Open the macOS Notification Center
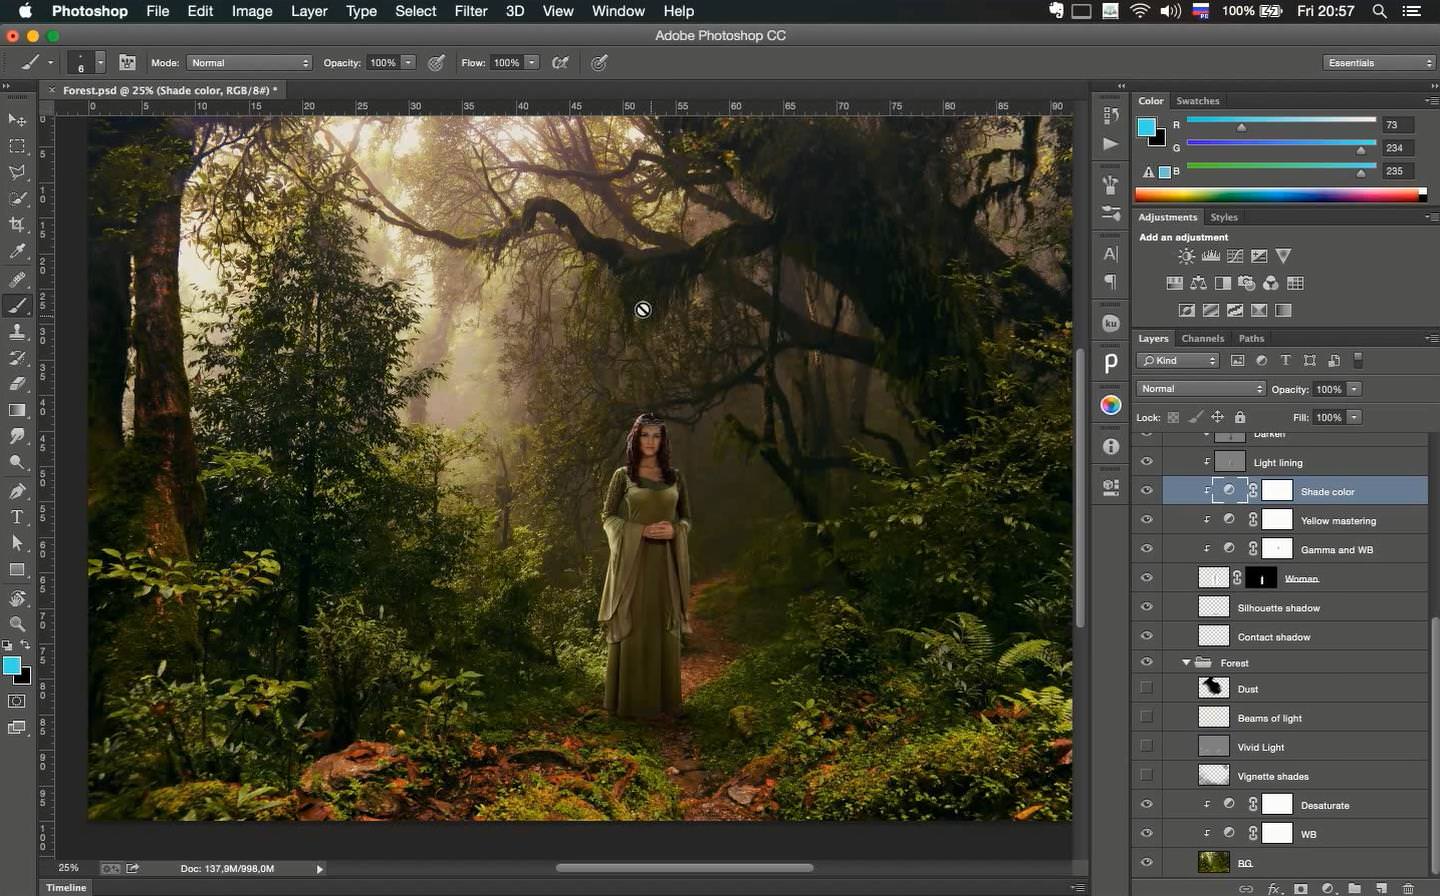This screenshot has width=1440, height=896. click(x=1412, y=11)
